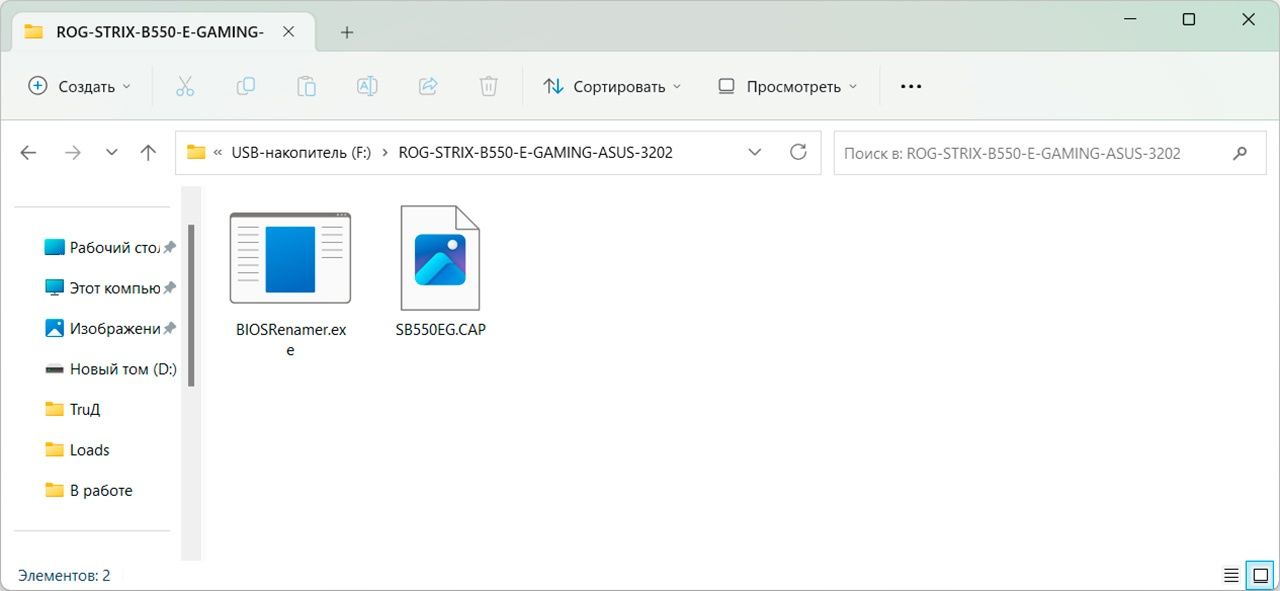Switch to large icons view
The image size is (1280, 591).
(x=1259, y=575)
